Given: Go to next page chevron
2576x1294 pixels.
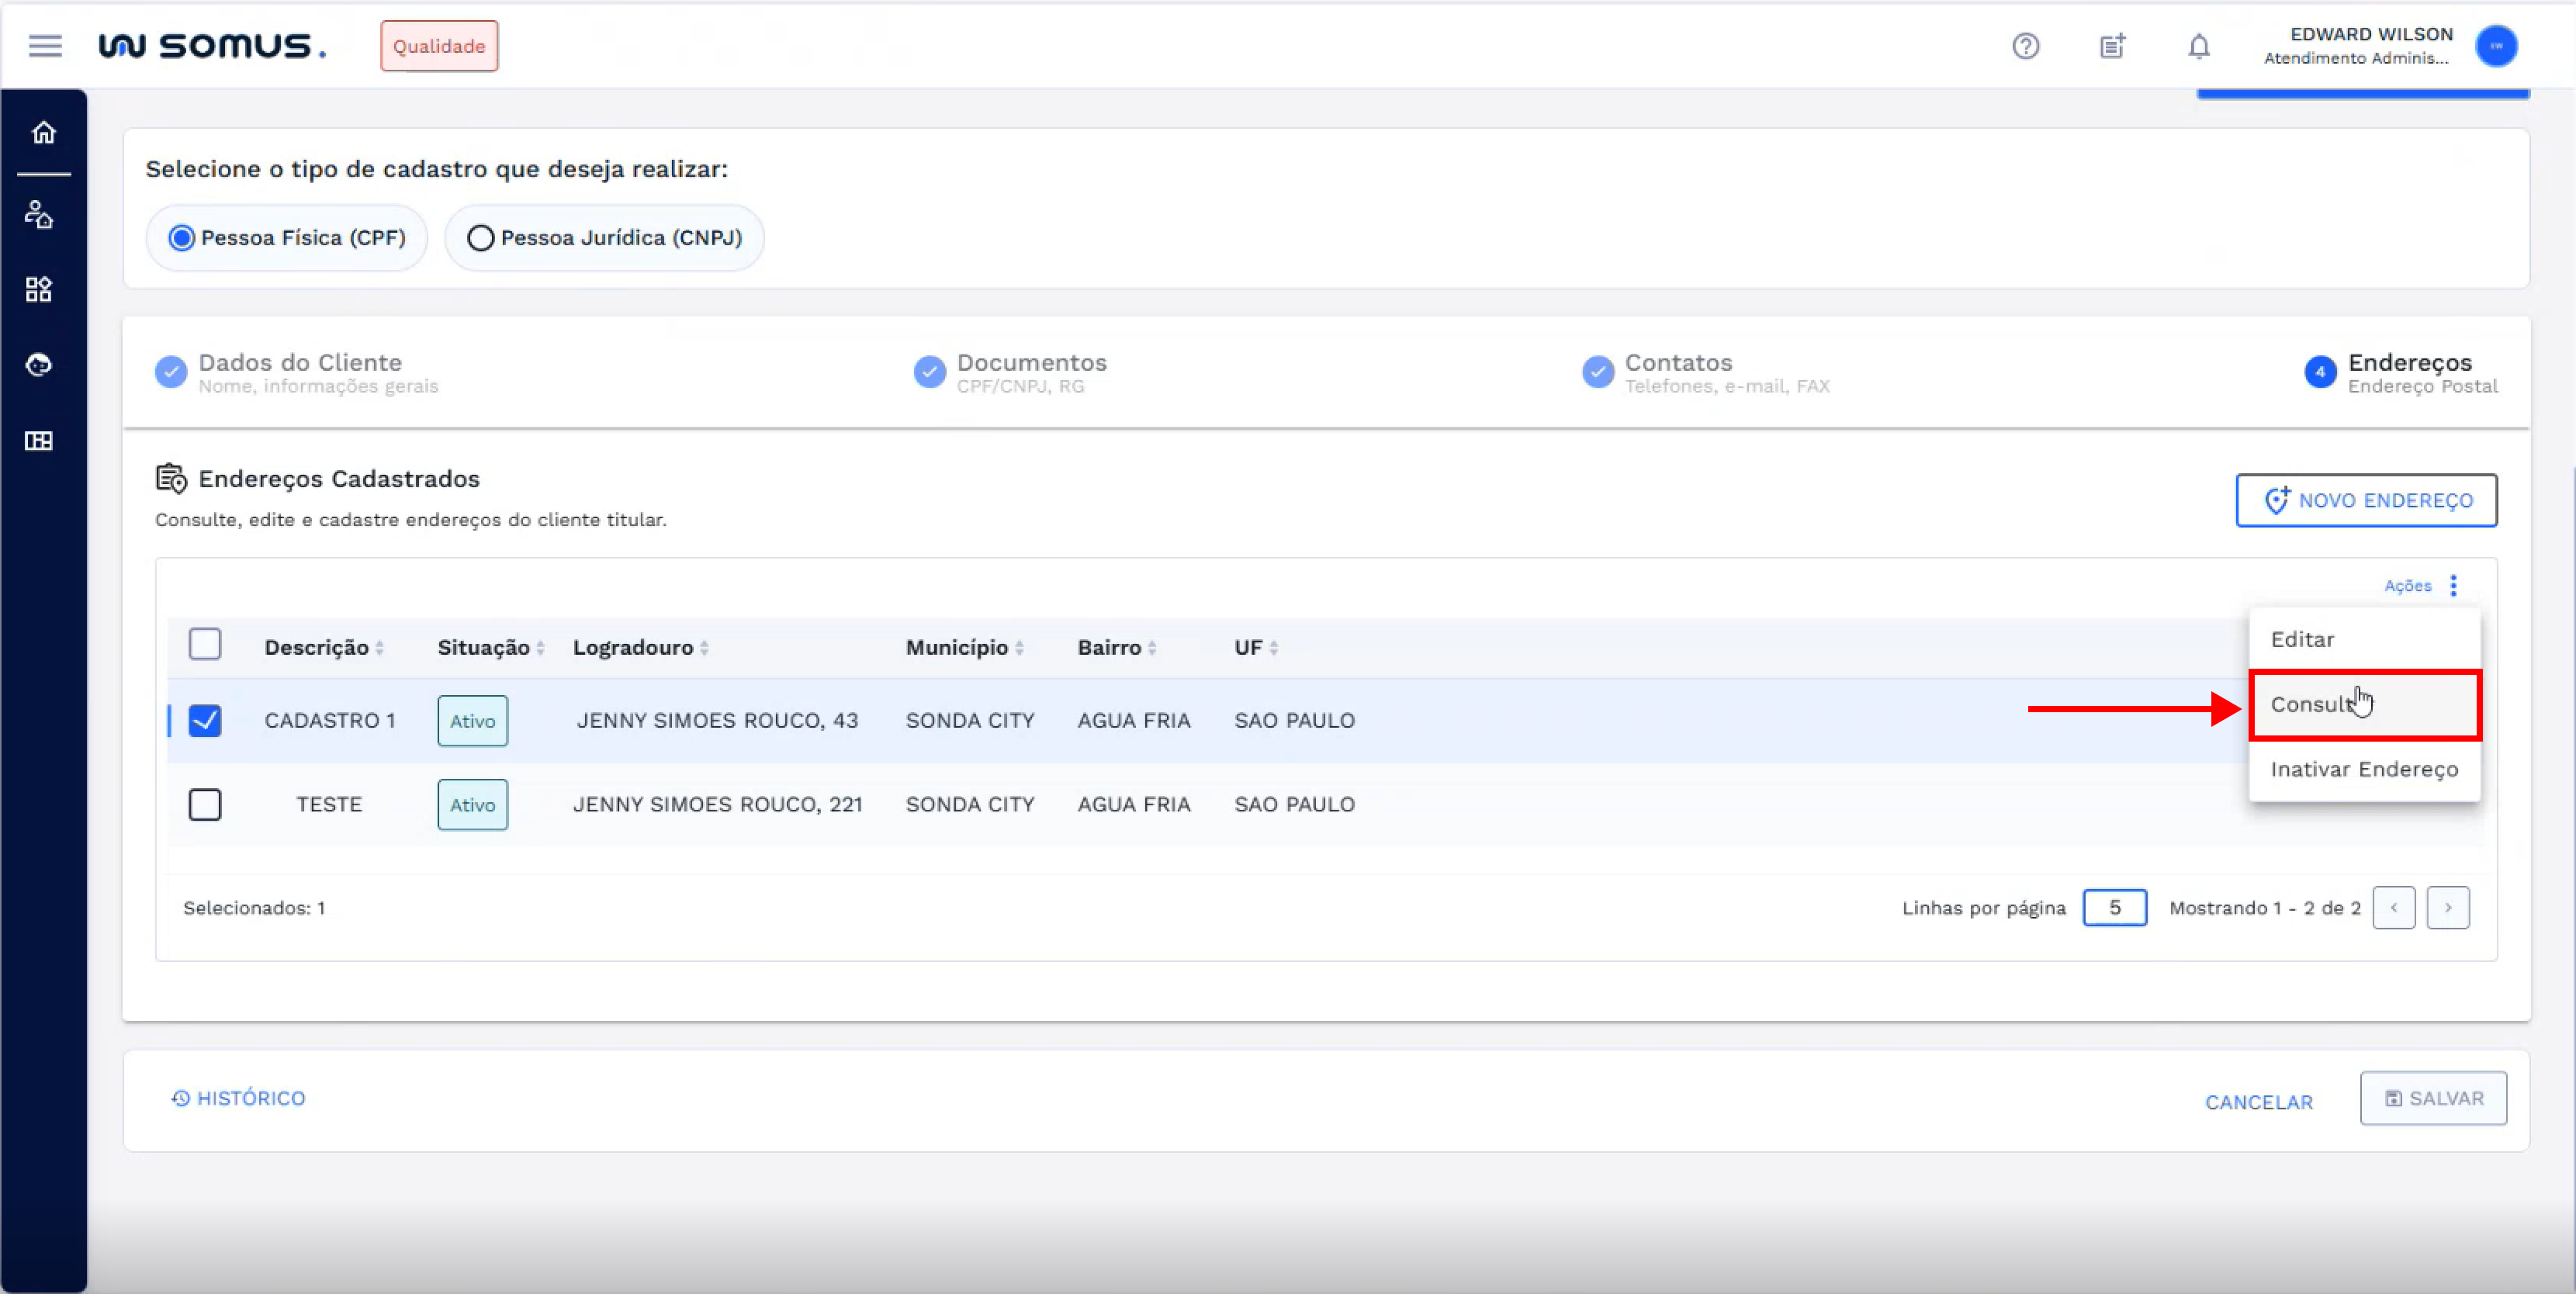Looking at the screenshot, I should point(2447,908).
